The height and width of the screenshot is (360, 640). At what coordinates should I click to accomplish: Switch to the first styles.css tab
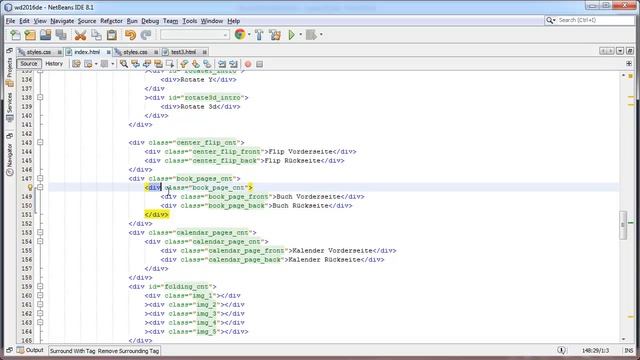tap(39, 52)
